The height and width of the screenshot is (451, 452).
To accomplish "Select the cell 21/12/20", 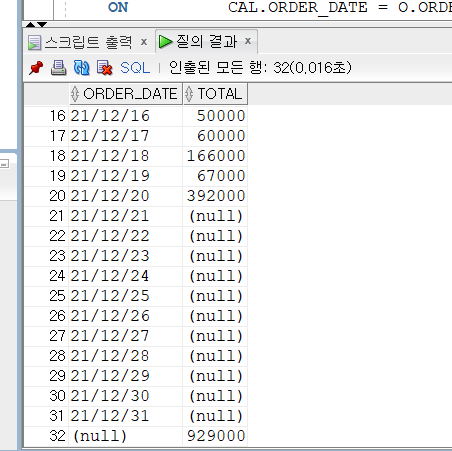I will tap(126, 196).
